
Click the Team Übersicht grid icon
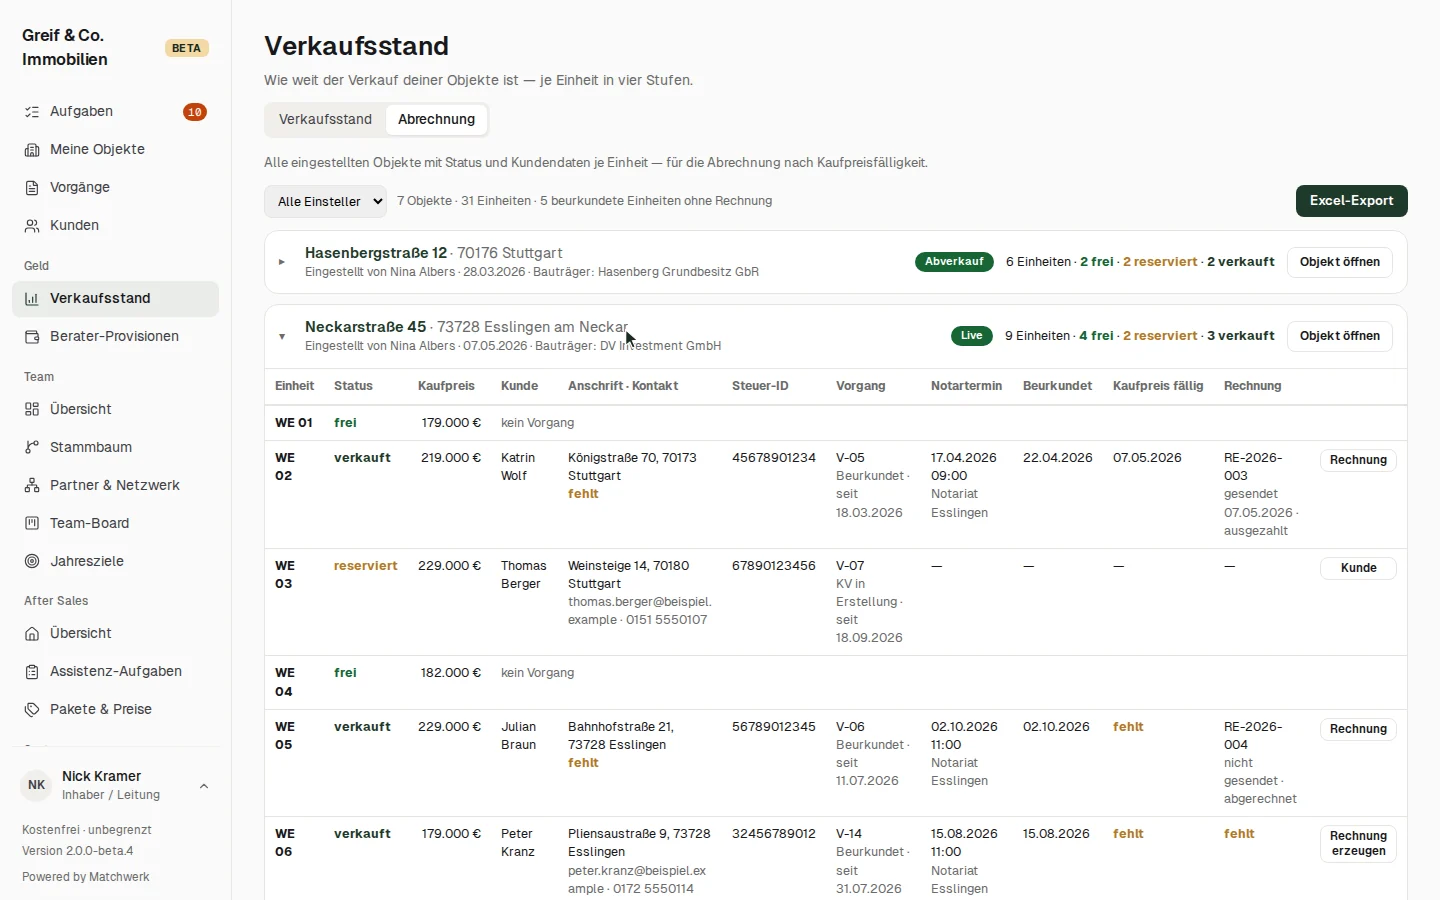32,409
